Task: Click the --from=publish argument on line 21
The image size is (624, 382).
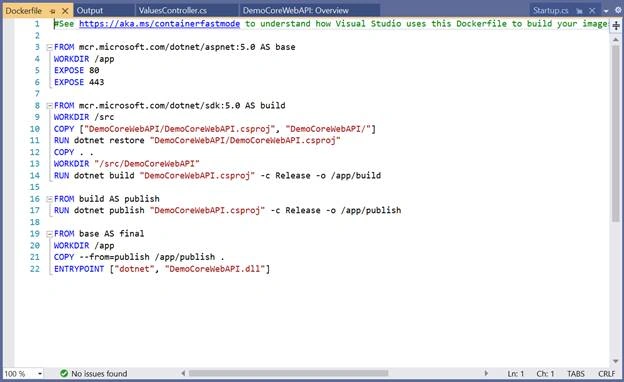Action: tap(114, 257)
